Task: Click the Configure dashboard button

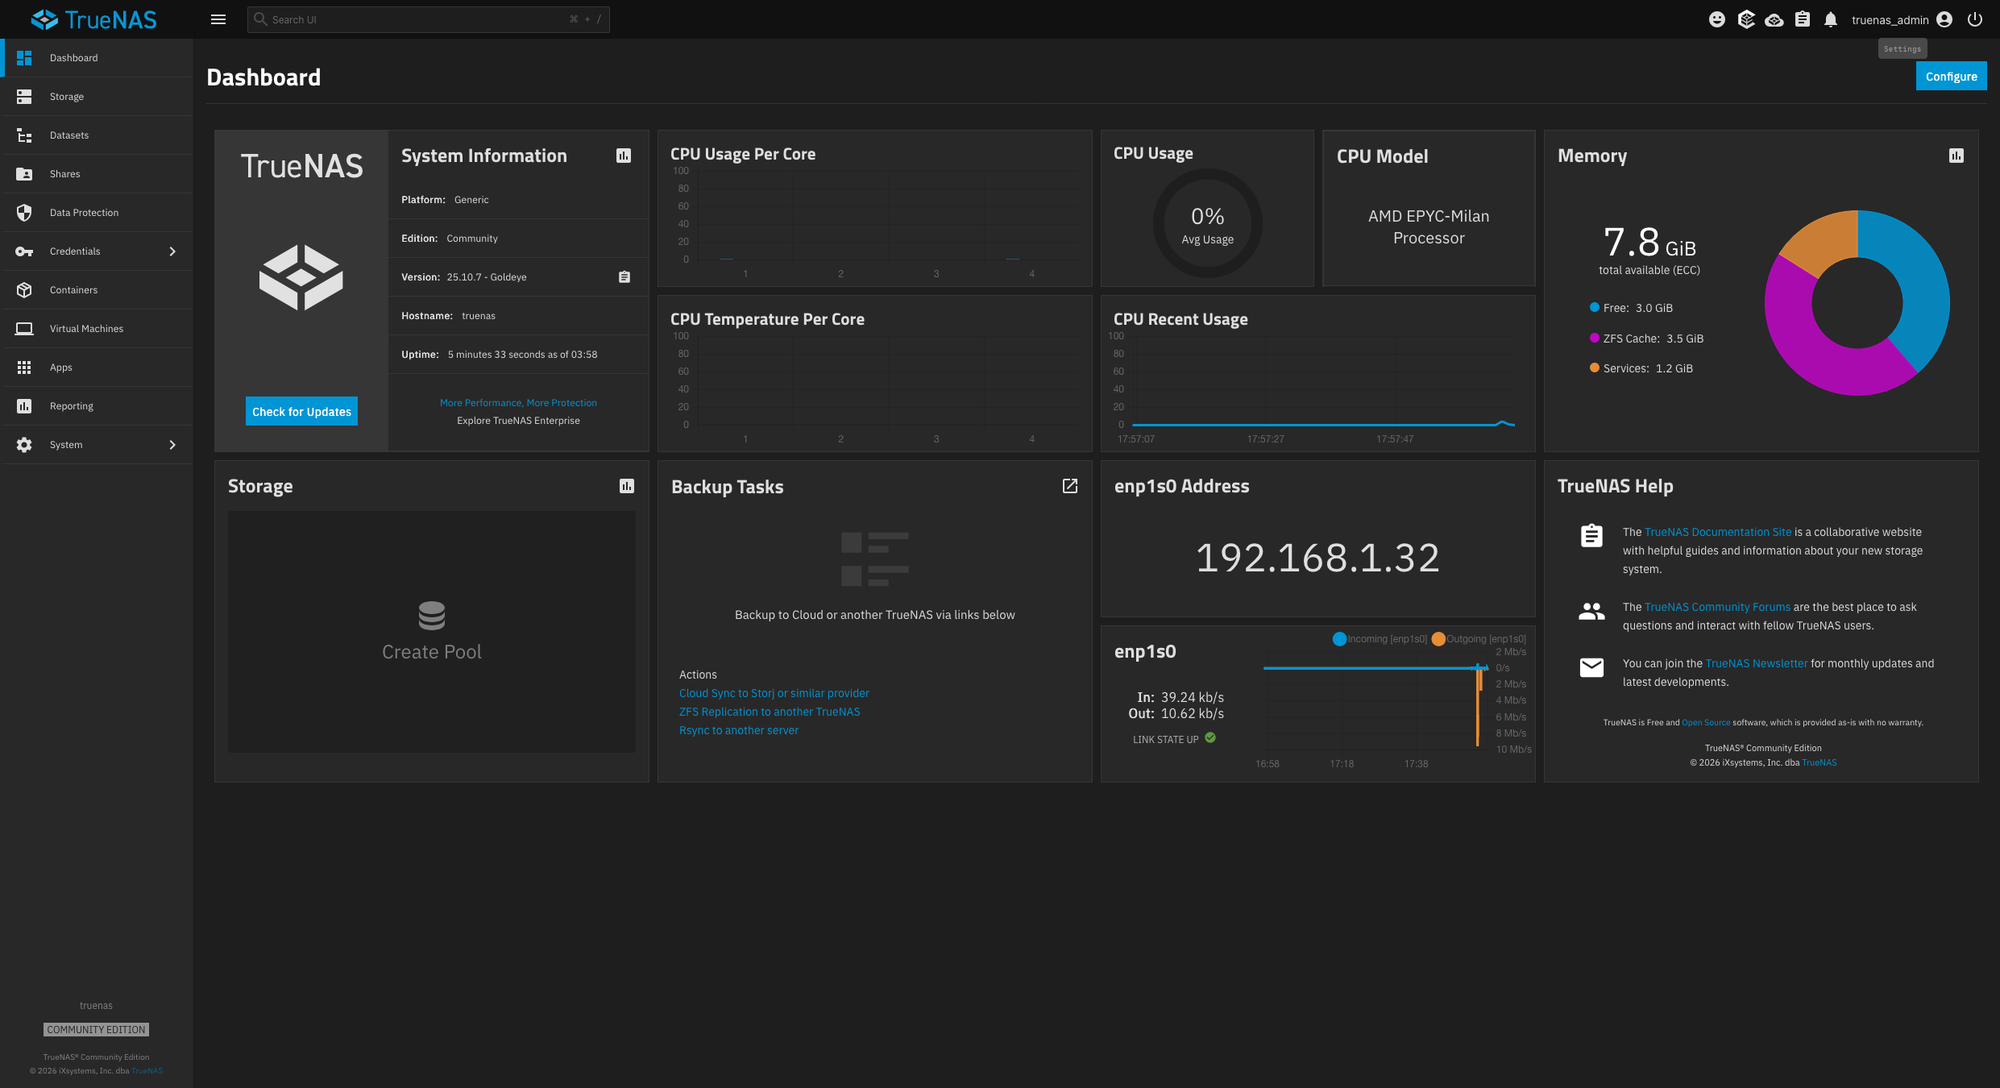Action: [x=1951, y=76]
